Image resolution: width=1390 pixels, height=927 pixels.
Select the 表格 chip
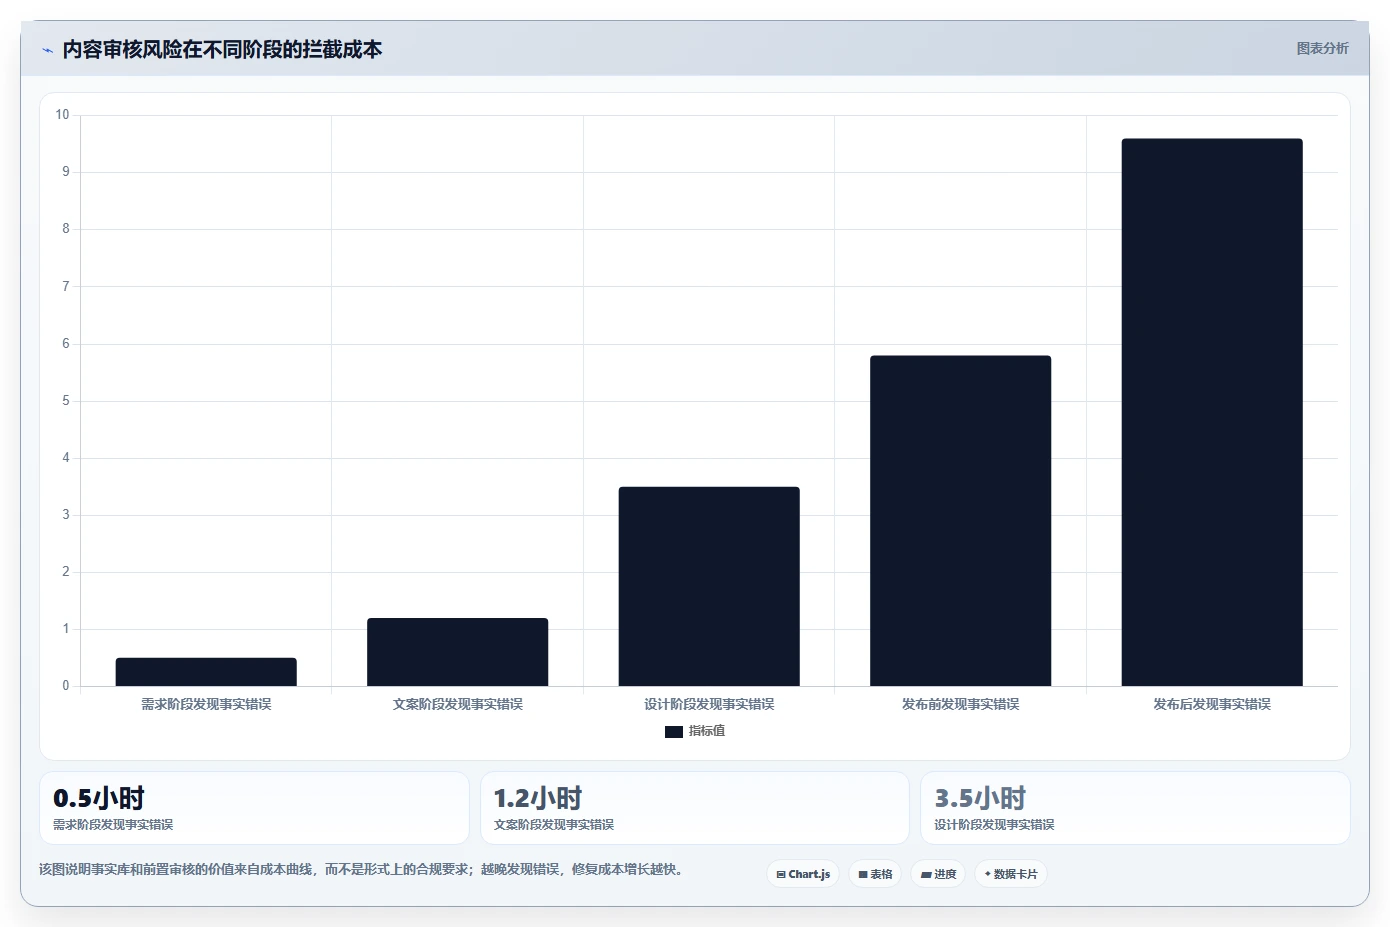(x=875, y=874)
